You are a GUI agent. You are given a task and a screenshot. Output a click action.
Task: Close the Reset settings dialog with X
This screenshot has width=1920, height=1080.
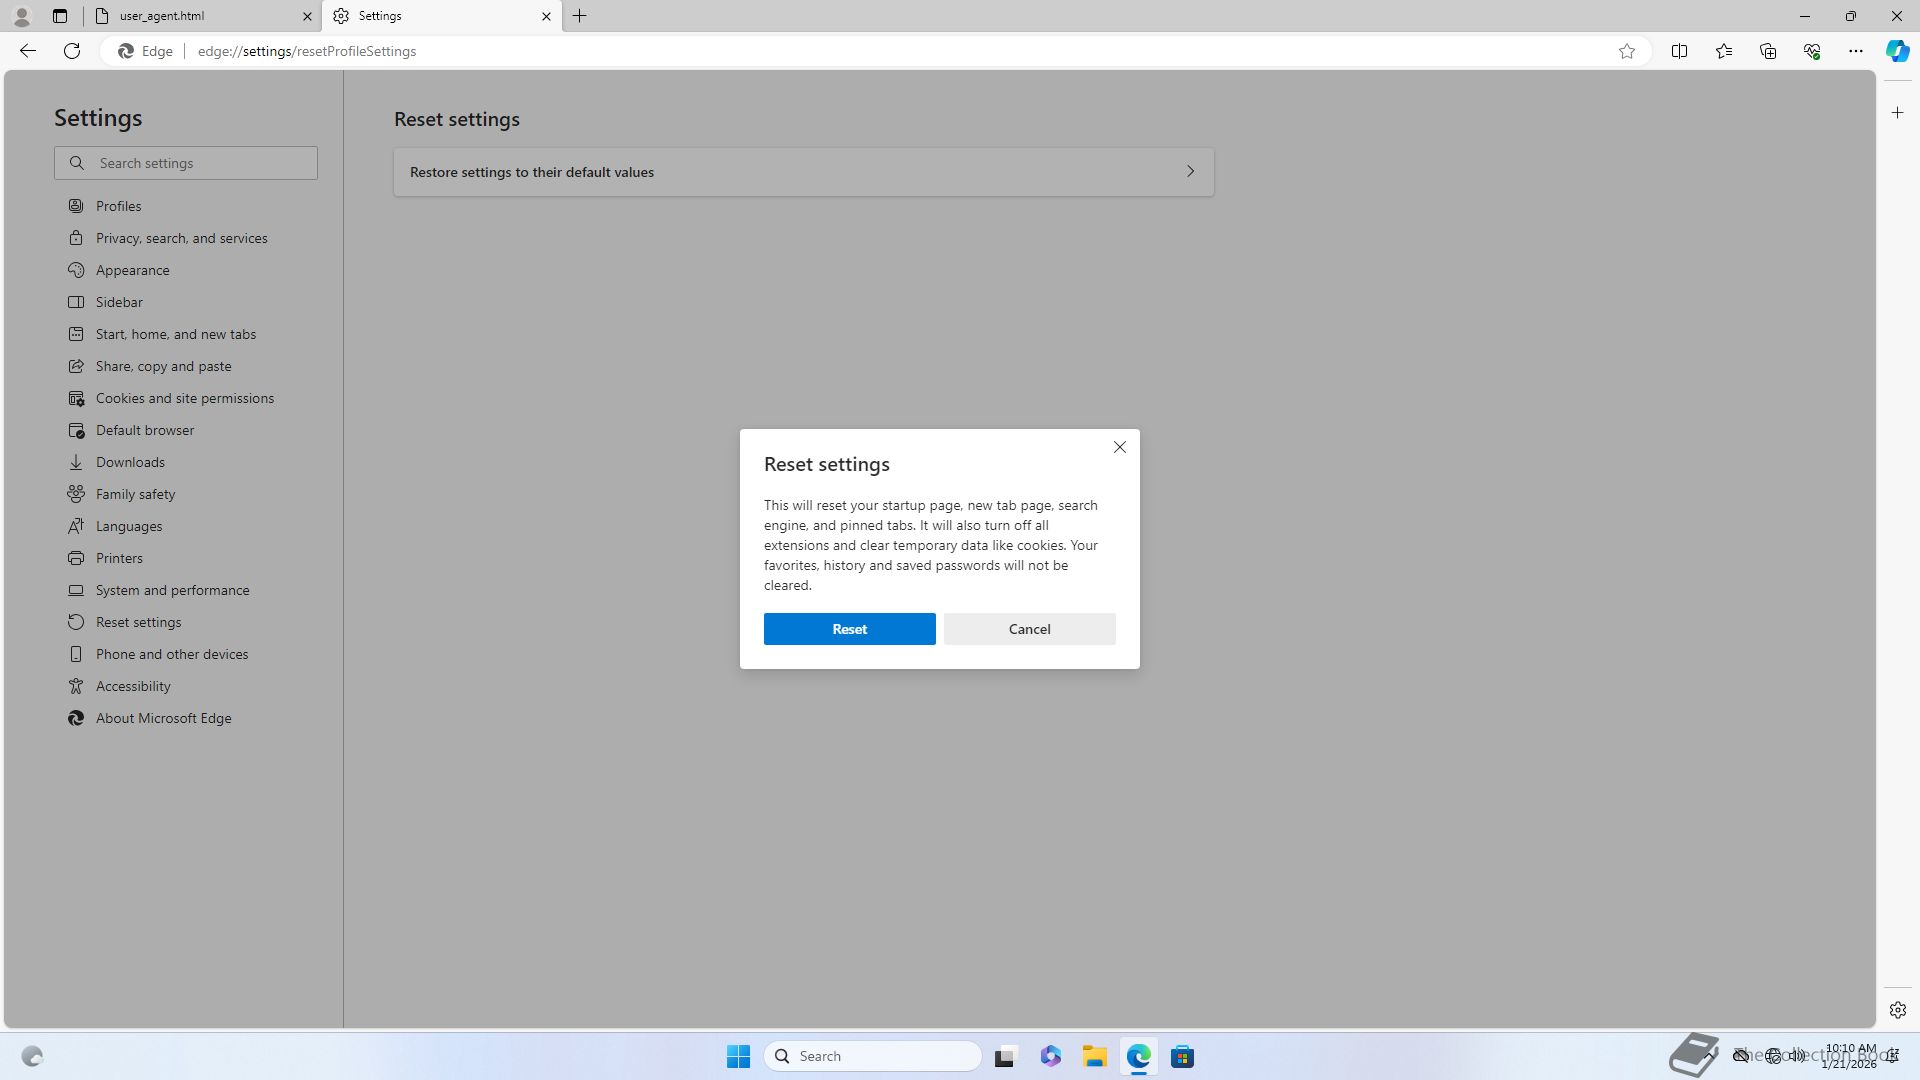[x=1119, y=447]
